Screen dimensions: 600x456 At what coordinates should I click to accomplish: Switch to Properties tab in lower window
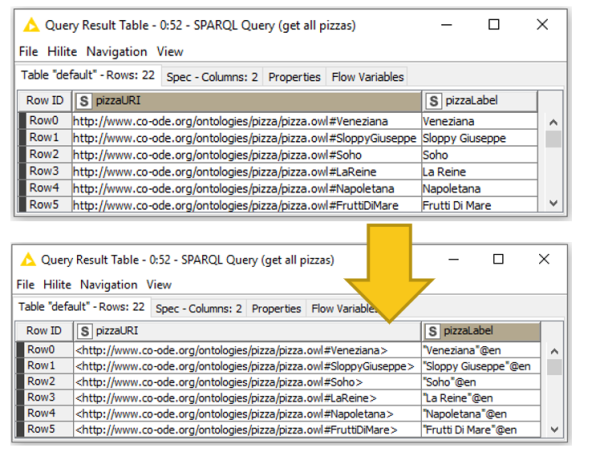[x=276, y=308]
